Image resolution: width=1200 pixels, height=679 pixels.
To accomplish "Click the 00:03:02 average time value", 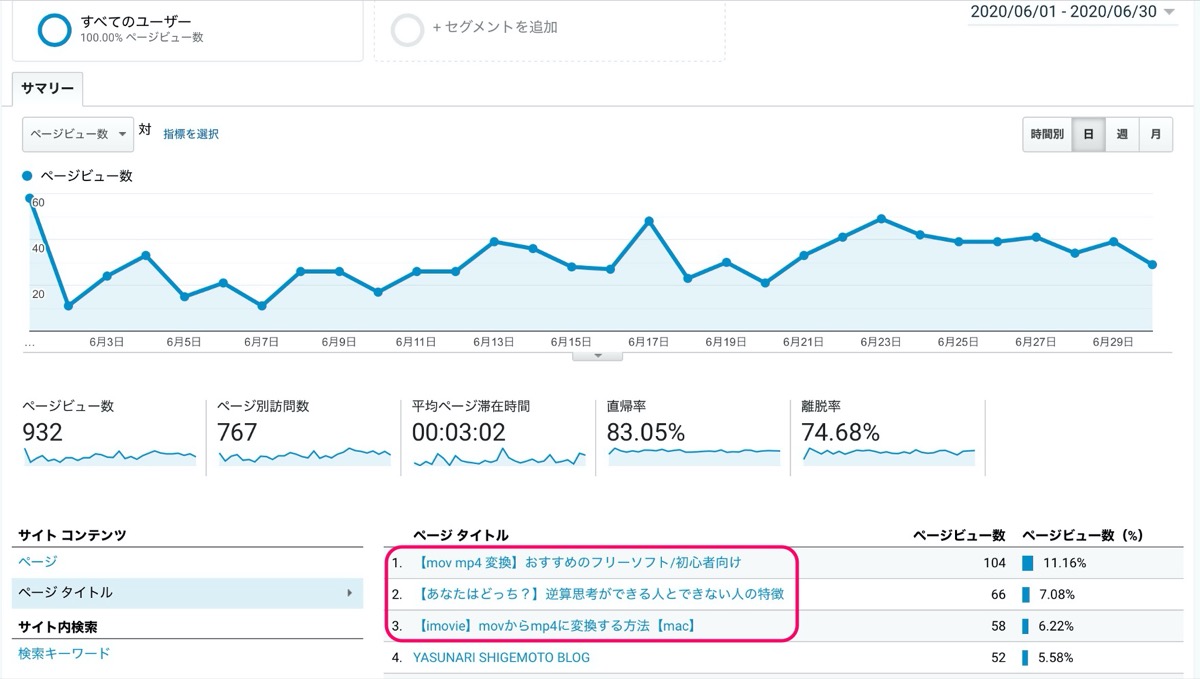I will [x=459, y=433].
